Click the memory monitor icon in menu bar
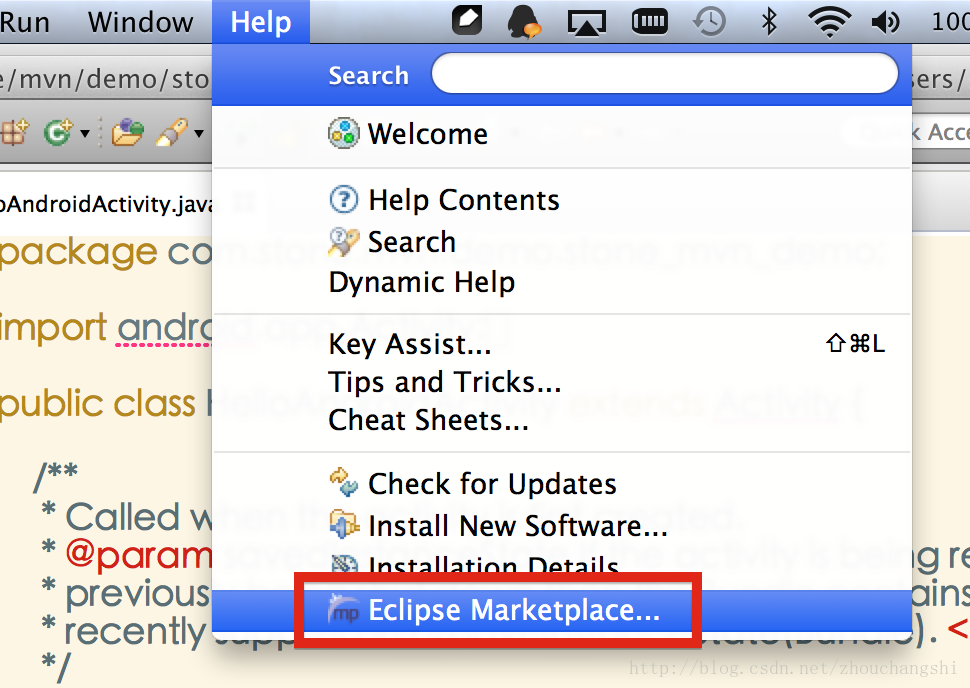970x688 pixels. pos(650,22)
